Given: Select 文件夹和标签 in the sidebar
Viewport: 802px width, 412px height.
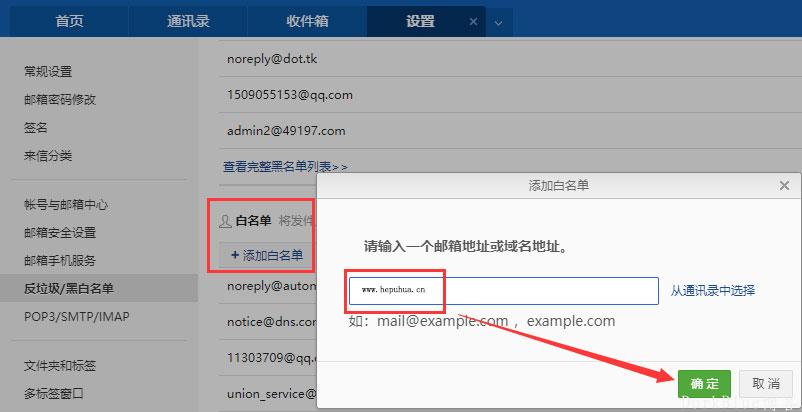Looking at the screenshot, I should point(60,366).
